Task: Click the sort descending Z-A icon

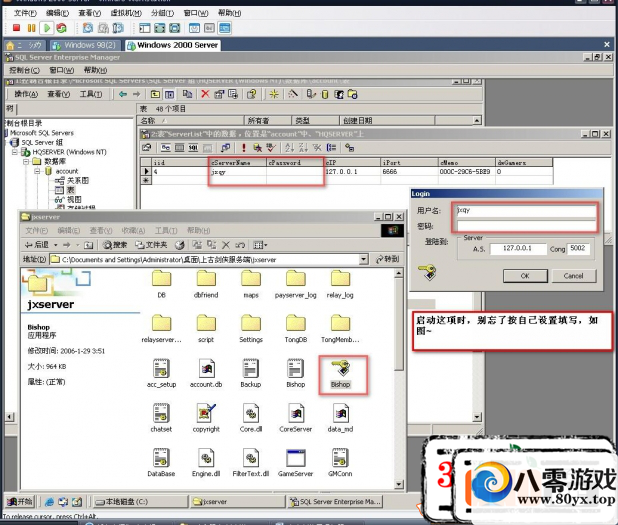Action: pyautogui.click(x=303, y=147)
